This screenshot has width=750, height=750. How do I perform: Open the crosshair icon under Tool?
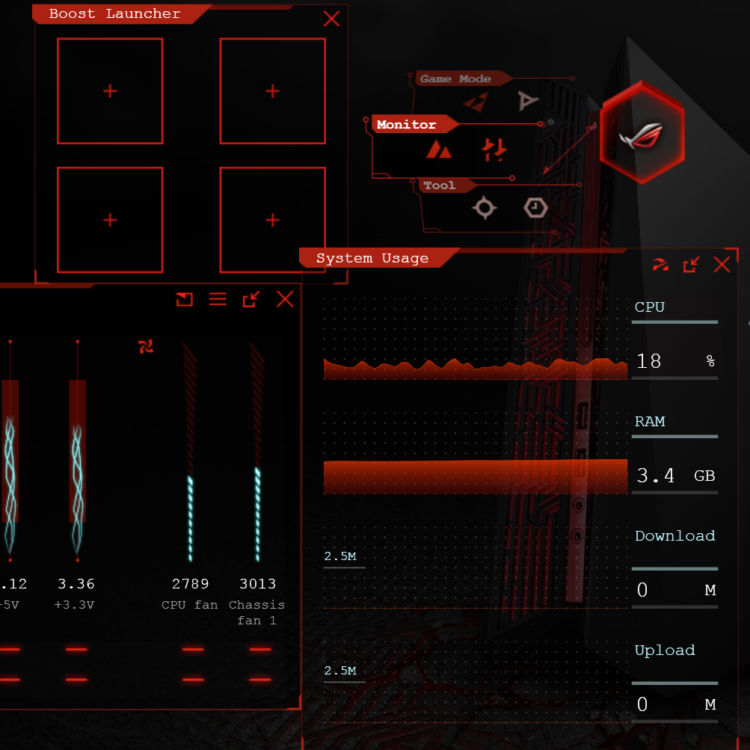pos(485,207)
